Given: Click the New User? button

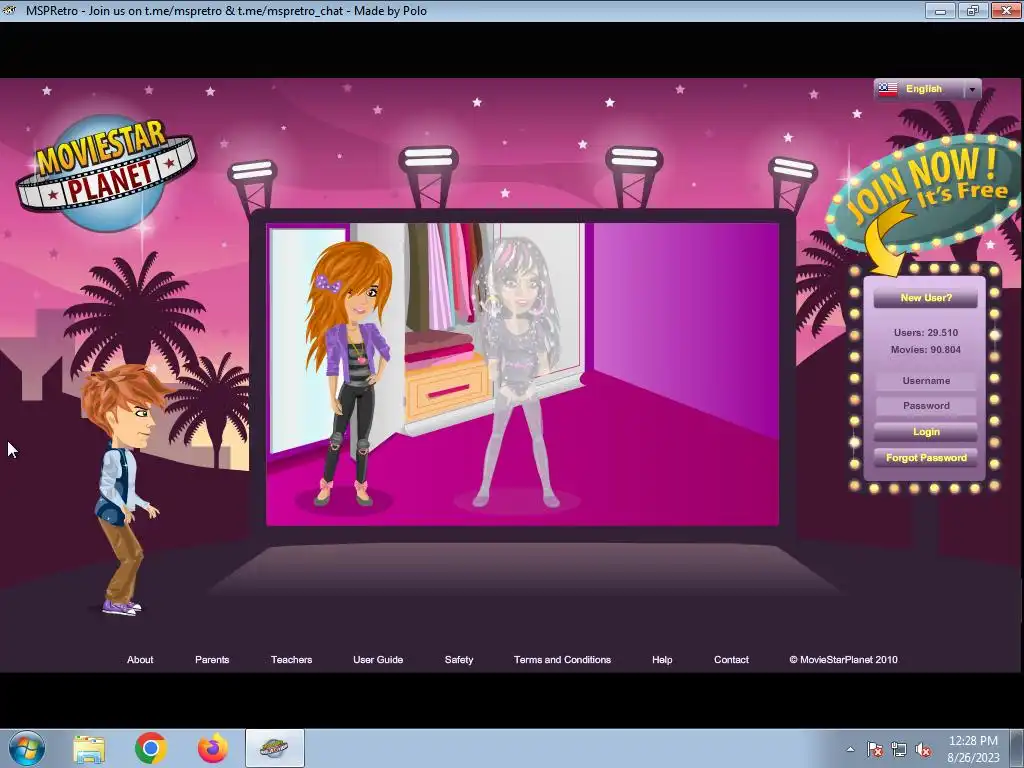Looking at the screenshot, I should click(925, 298).
